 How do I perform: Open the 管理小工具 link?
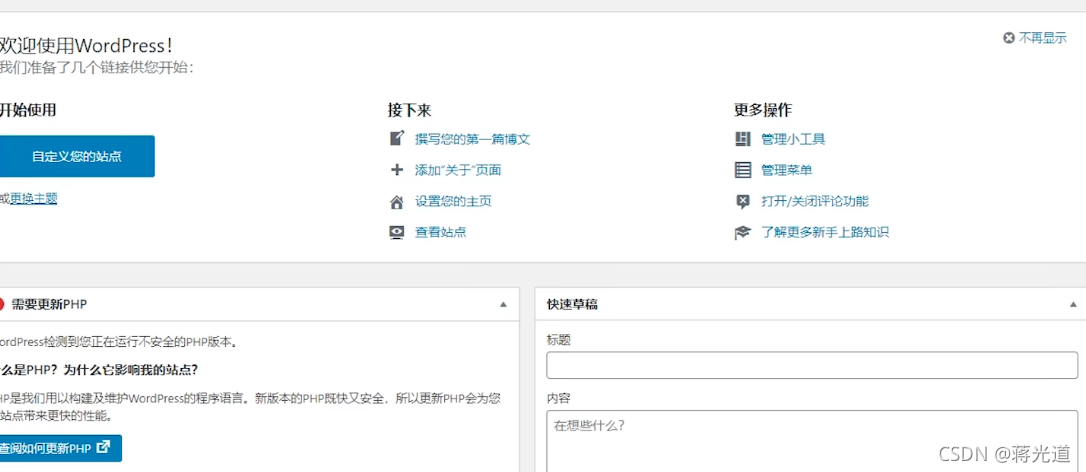click(x=793, y=139)
